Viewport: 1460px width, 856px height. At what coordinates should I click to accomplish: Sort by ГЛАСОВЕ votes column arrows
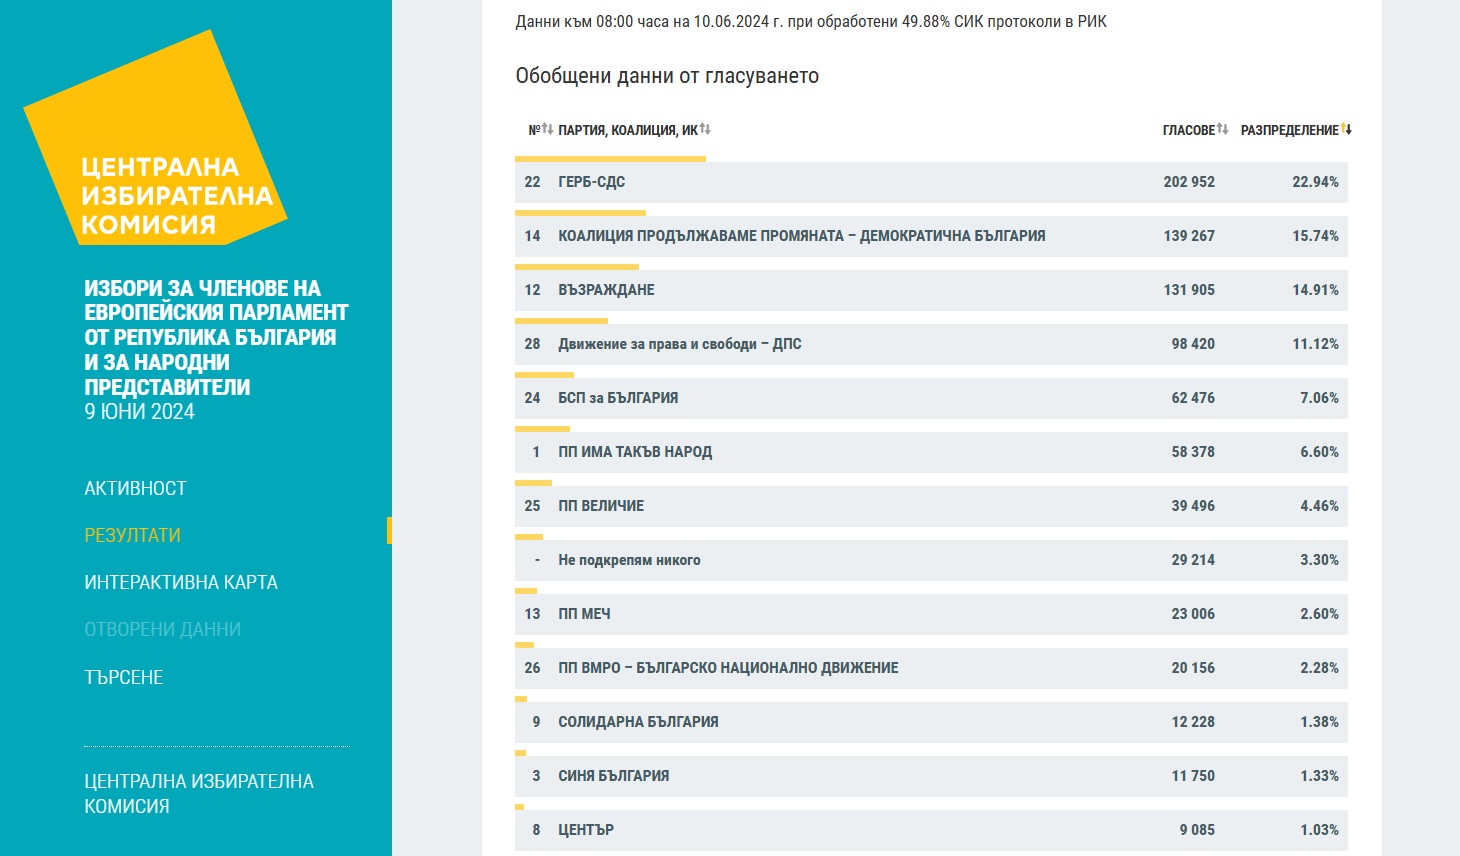[x=1223, y=130]
